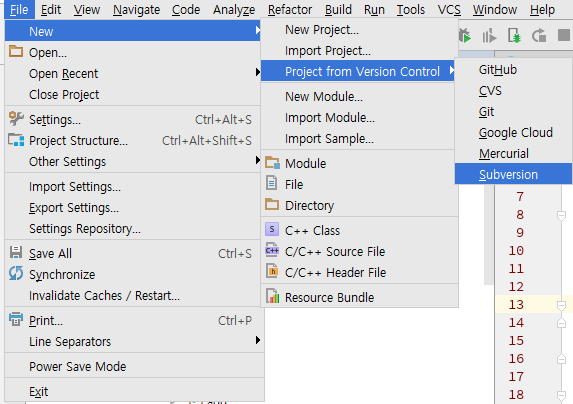Click the red Stop square icon
This screenshot has width=573, height=404.
pos(564,36)
